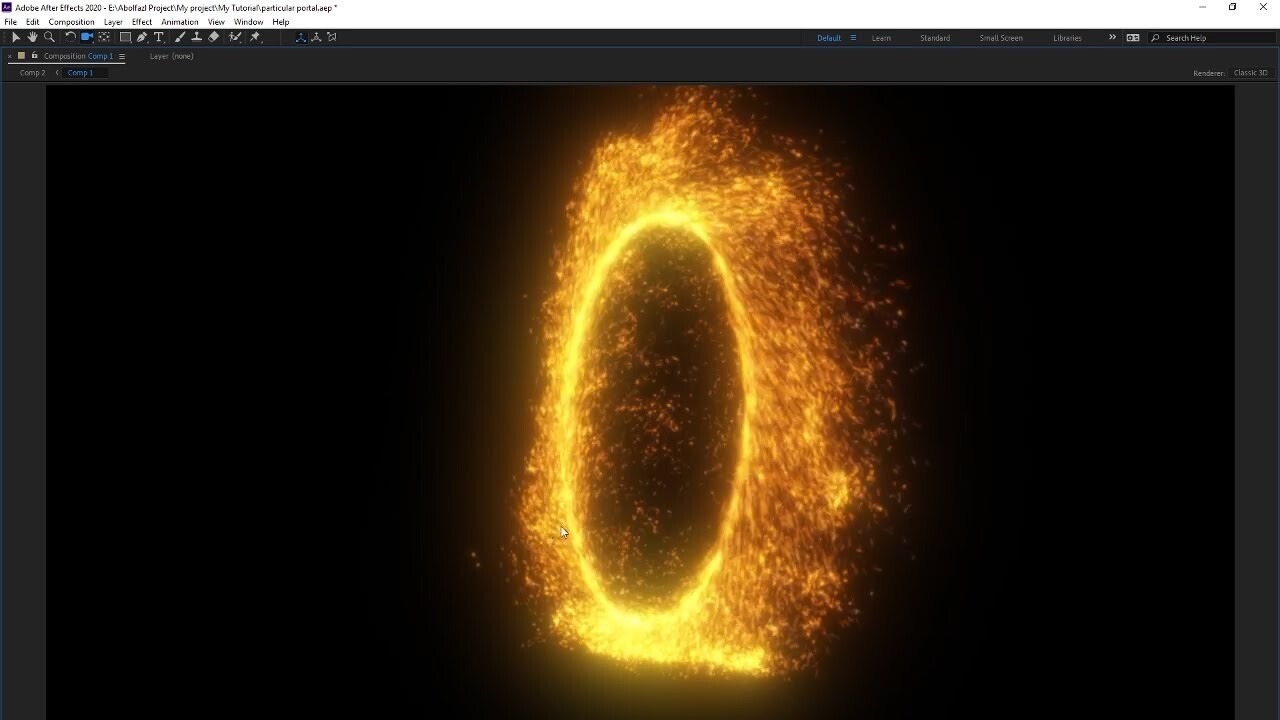1280x720 pixels.
Task: Open the Classic 3D renderer settings
Action: (x=1250, y=72)
